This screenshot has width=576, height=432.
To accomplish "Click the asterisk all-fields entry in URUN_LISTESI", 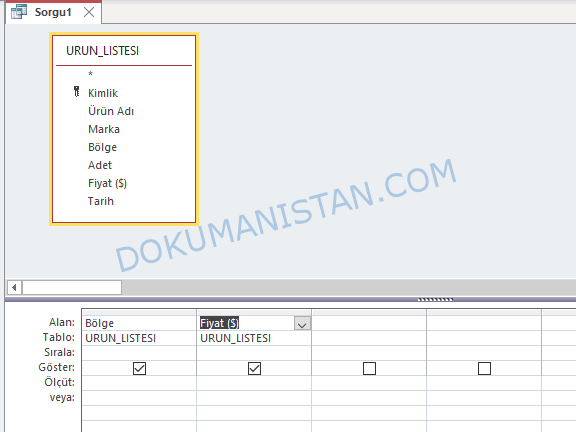I will click(x=90, y=74).
